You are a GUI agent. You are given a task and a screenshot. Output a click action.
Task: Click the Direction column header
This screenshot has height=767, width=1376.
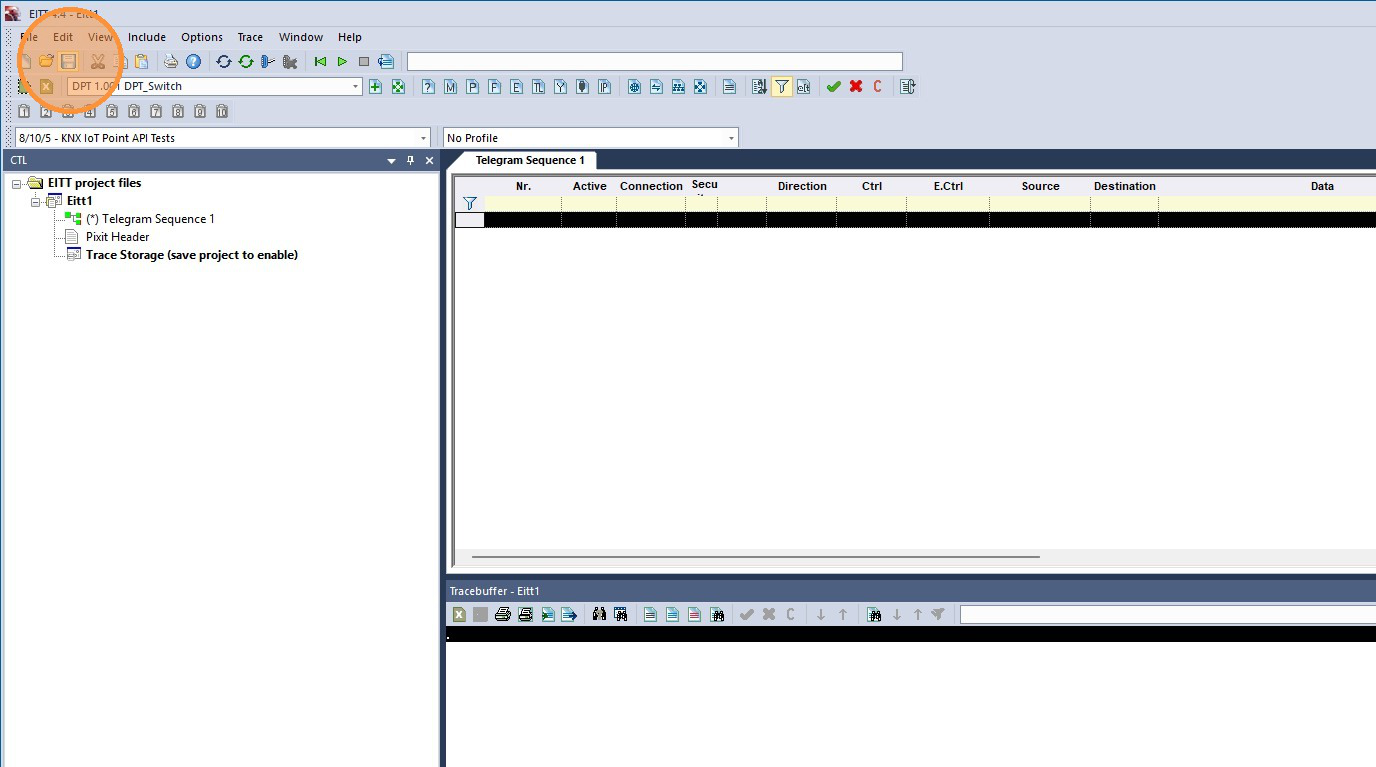point(802,186)
